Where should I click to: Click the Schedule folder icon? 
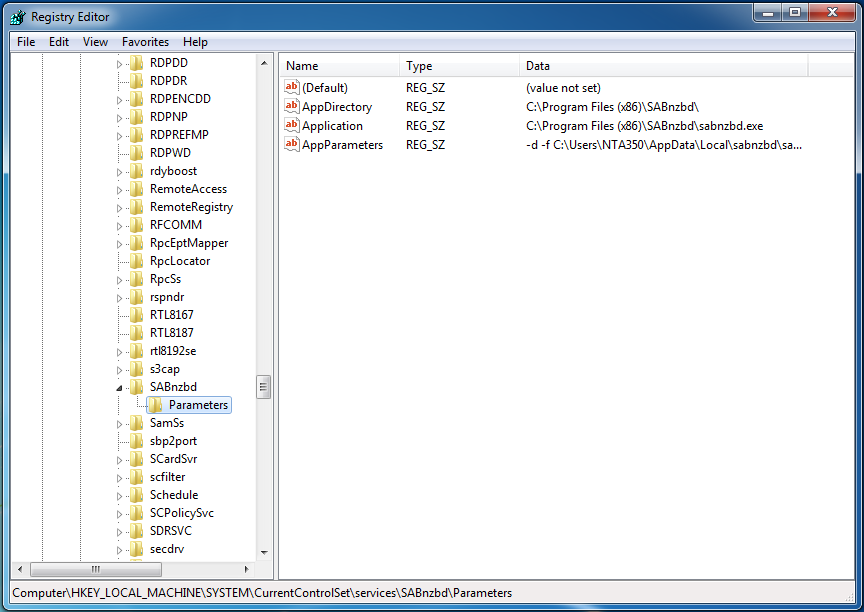(137, 495)
